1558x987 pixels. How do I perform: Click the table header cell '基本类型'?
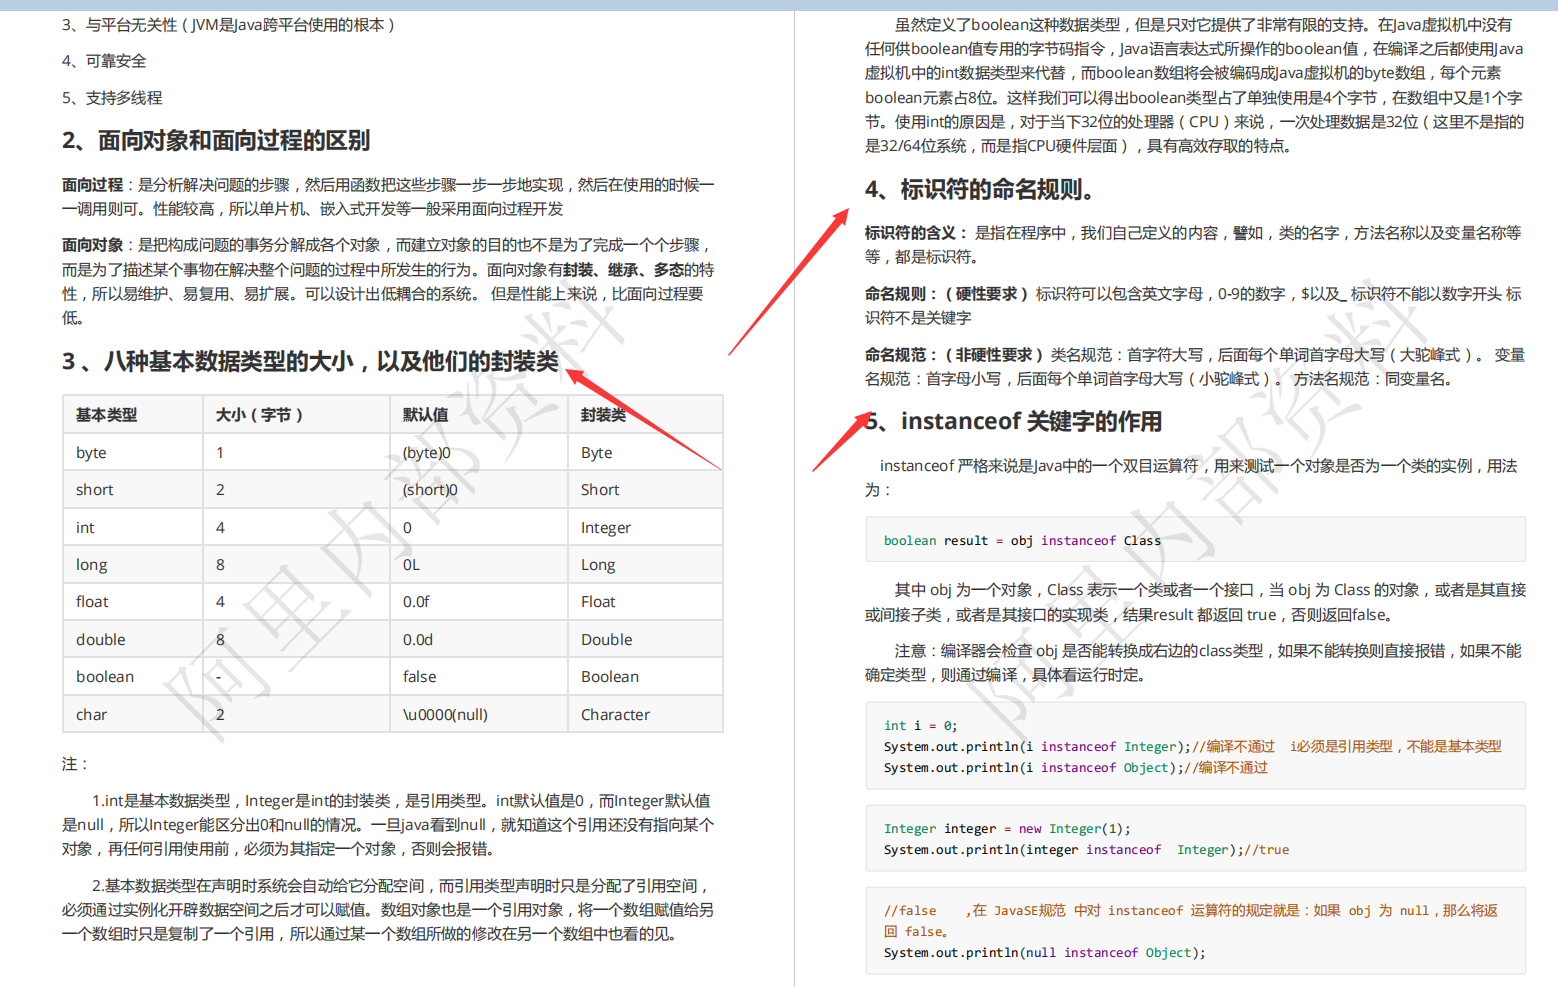click(104, 414)
